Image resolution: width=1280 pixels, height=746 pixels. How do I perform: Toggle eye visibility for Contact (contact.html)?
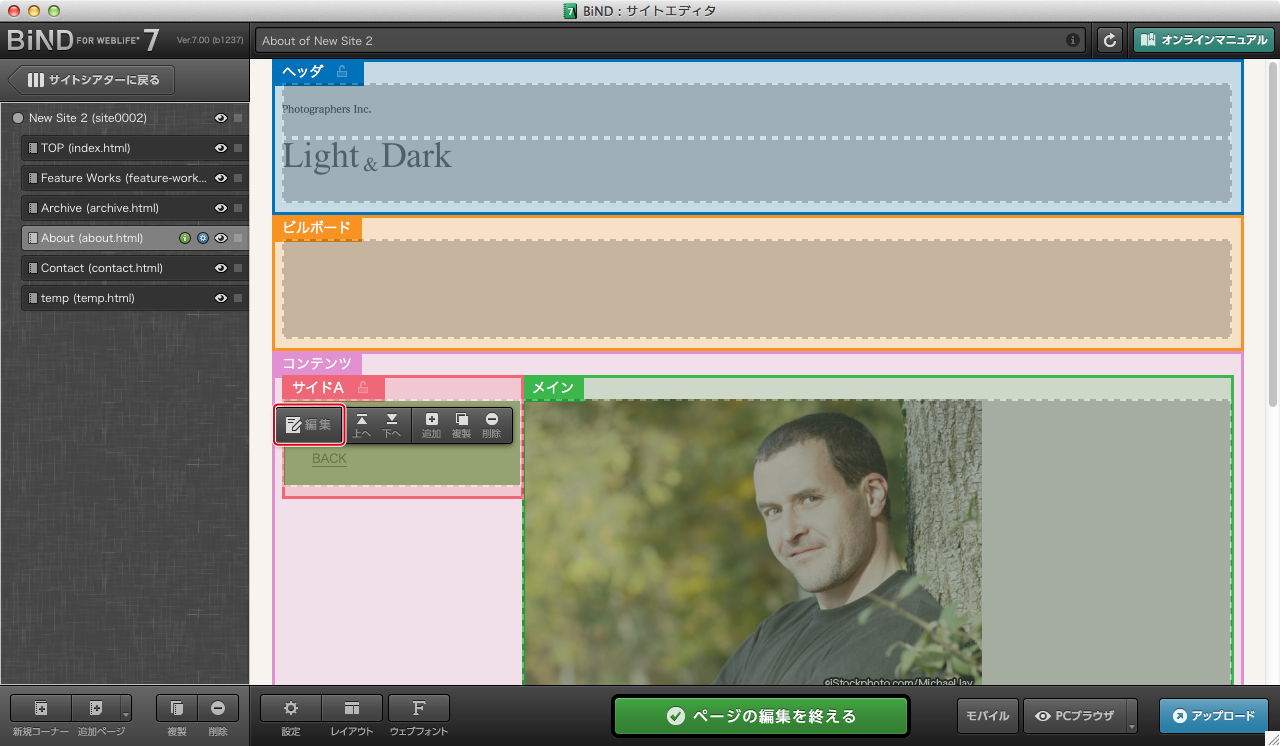[x=221, y=268]
